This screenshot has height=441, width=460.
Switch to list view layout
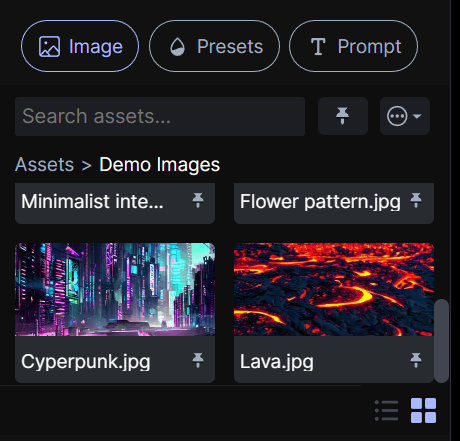[x=386, y=410]
